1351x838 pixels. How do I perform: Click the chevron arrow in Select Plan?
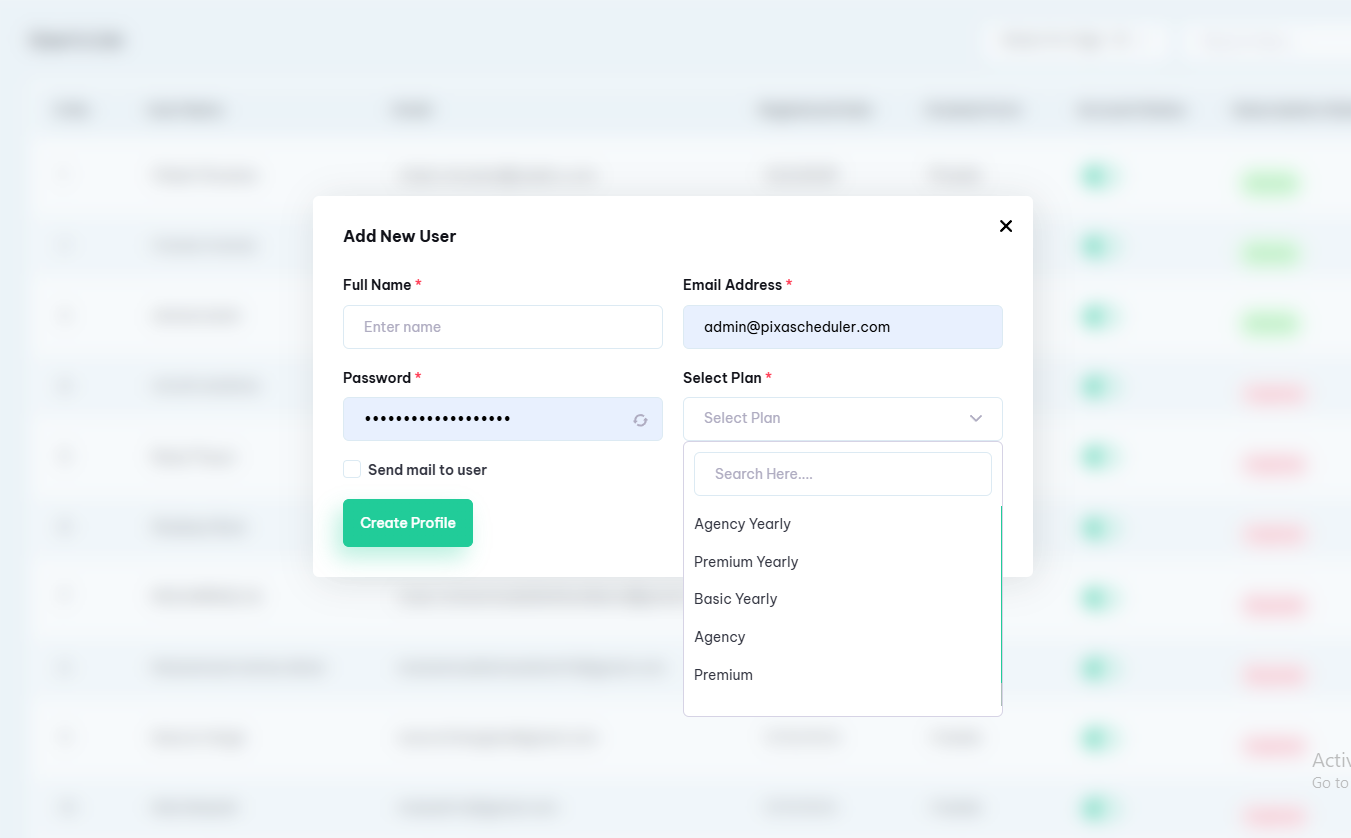[x=976, y=418]
